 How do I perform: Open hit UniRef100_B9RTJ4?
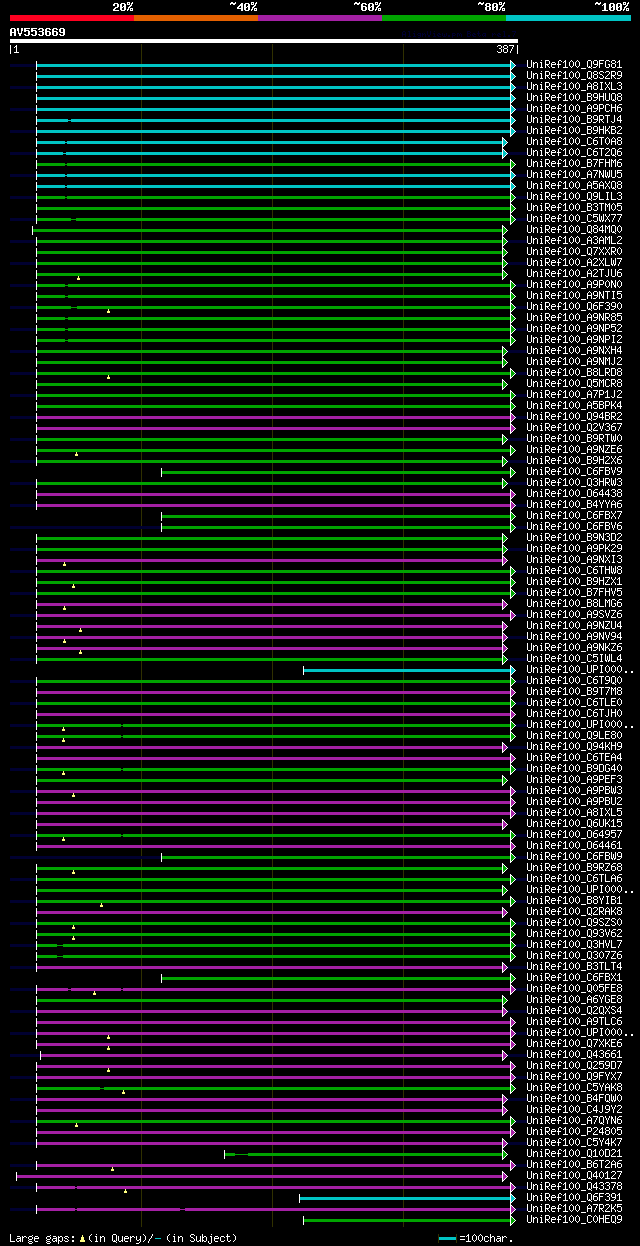coord(575,120)
